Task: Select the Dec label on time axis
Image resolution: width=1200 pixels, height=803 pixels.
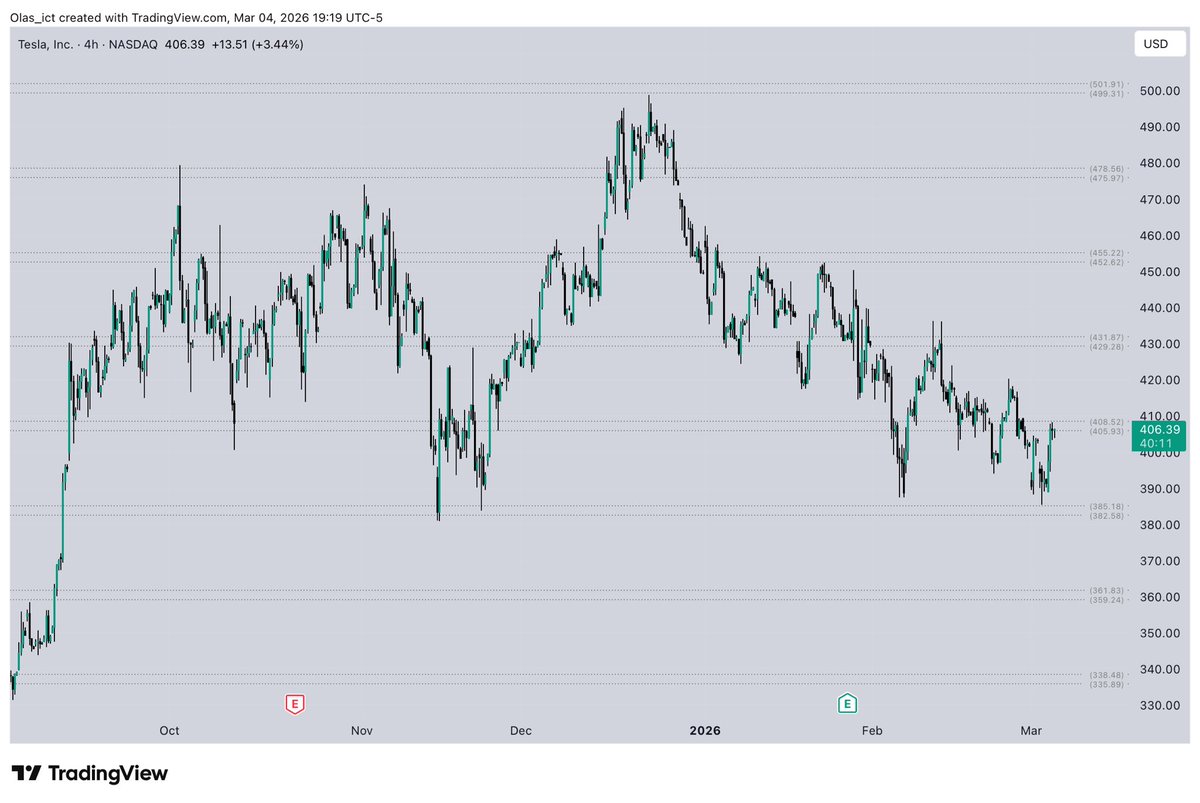Action: coord(521,731)
